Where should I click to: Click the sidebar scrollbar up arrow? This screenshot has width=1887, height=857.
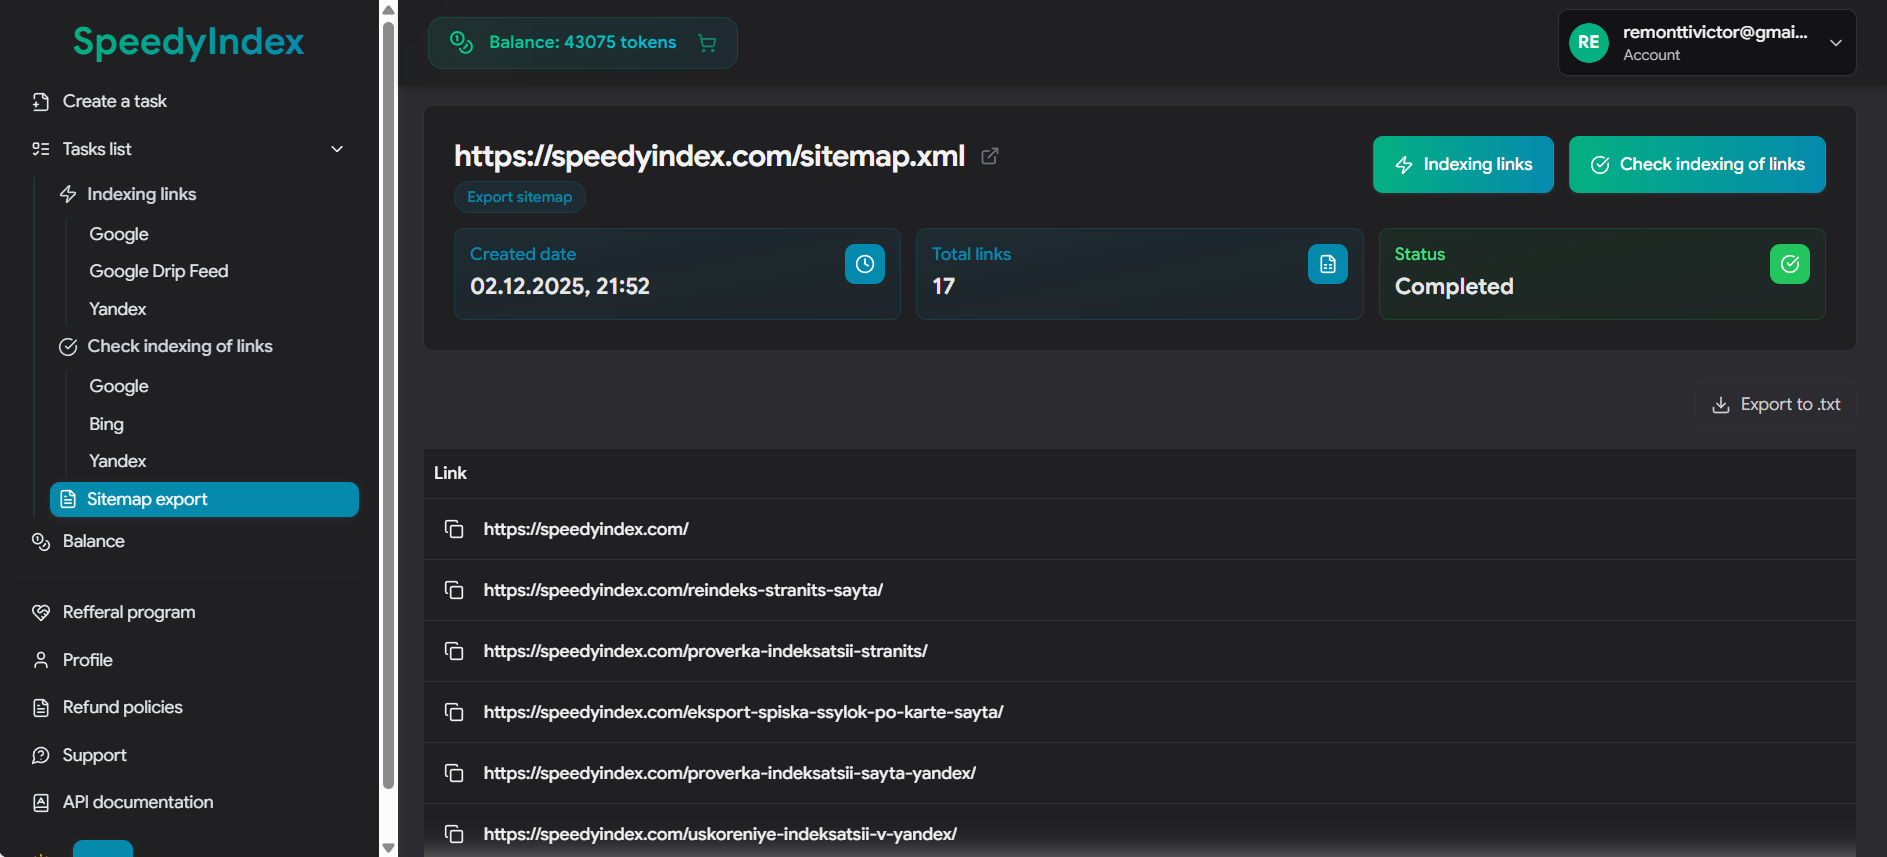point(389,9)
